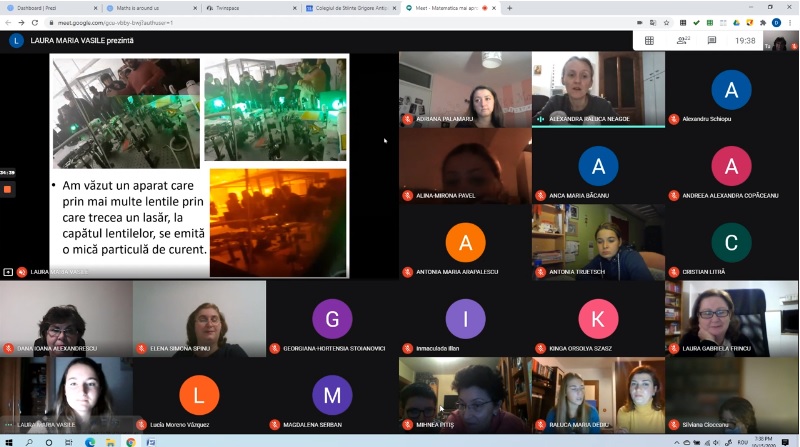This screenshot has height=447, width=800.
Task: Click Antonia Maria Arapalescu's orange avatar
Action: click(x=465, y=242)
